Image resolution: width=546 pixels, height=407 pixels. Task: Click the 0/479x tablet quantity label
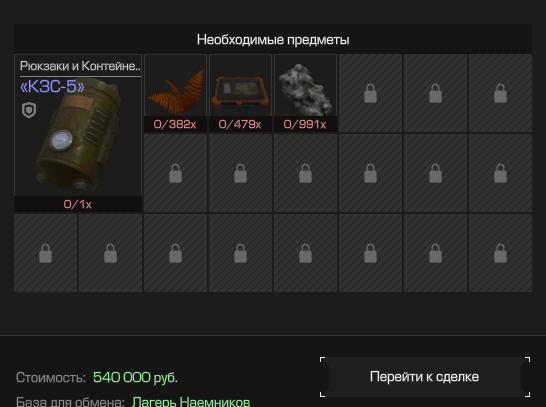point(240,124)
